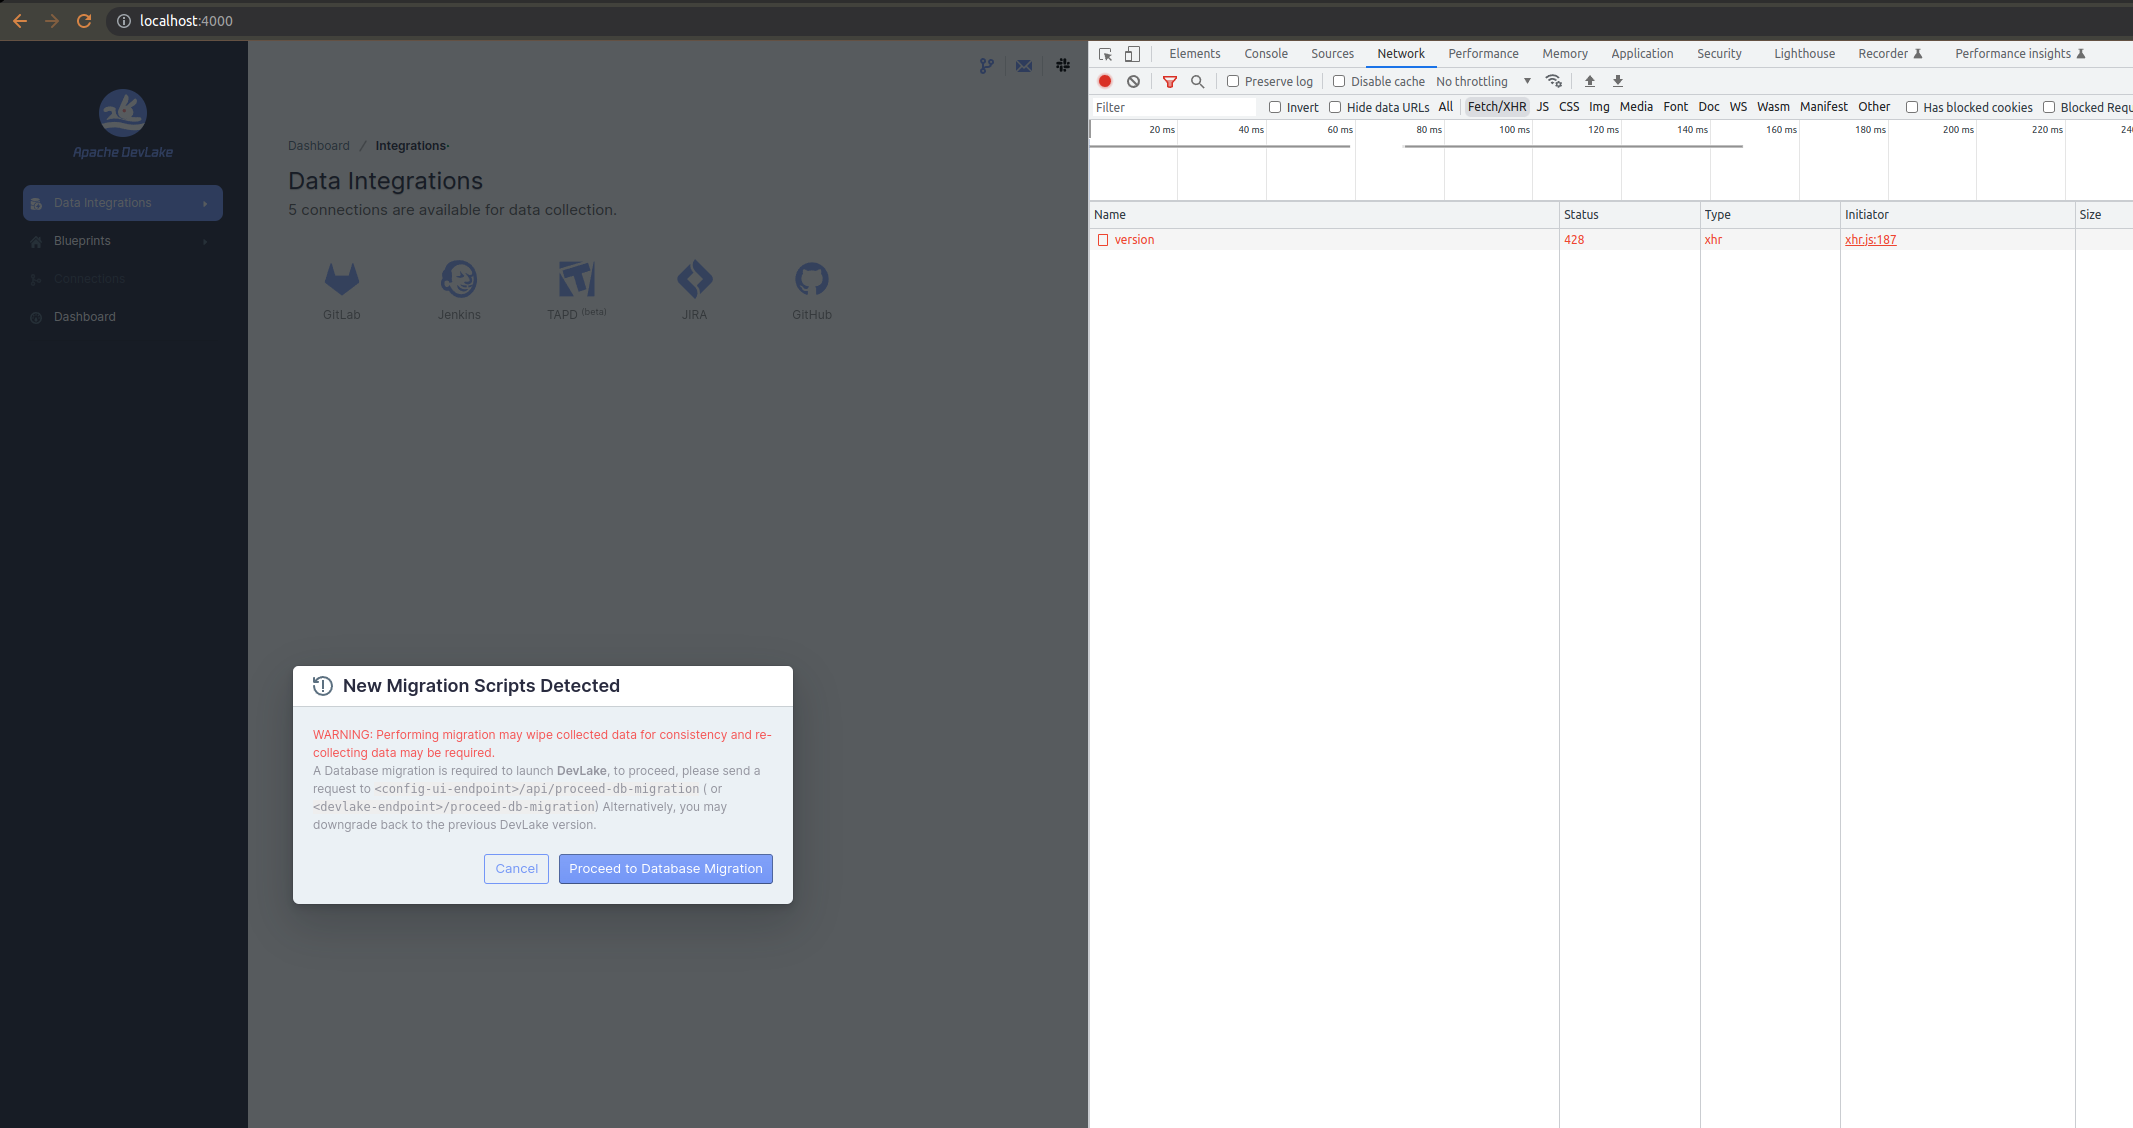Open the xhr.js:187 initiator link
Viewport: 2133px width, 1128px height.
pos(1870,240)
